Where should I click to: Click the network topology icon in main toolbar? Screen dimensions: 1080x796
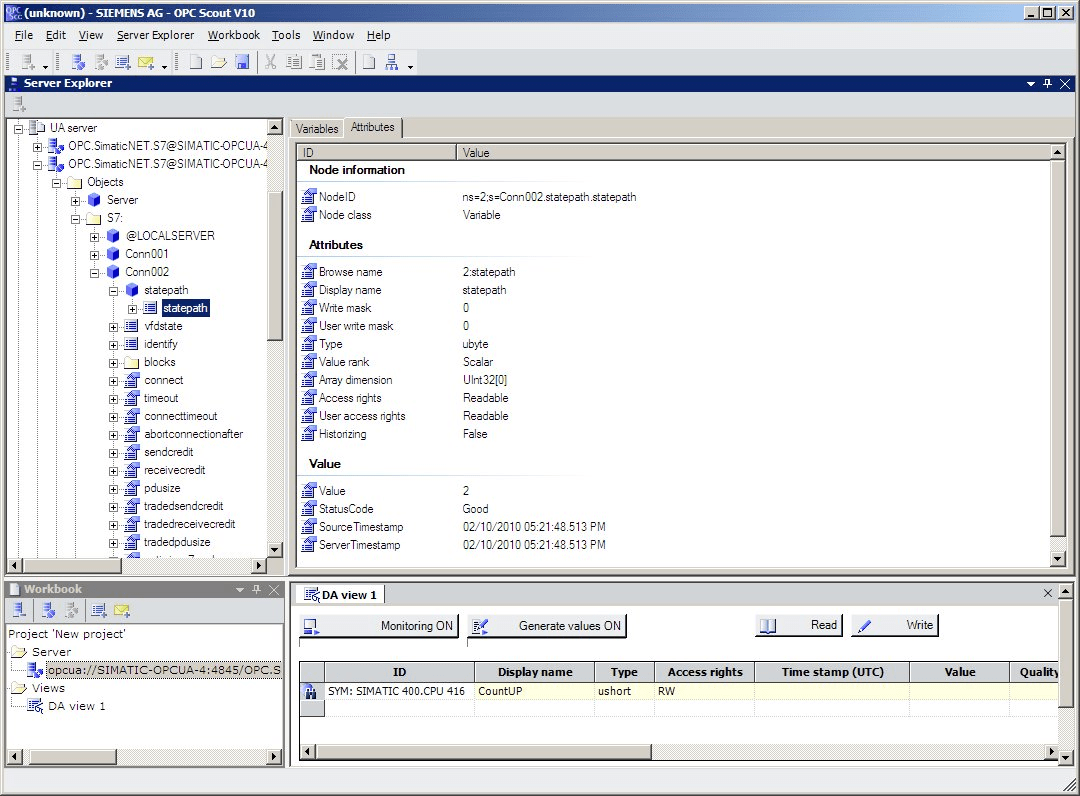click(x=392, y=63)
